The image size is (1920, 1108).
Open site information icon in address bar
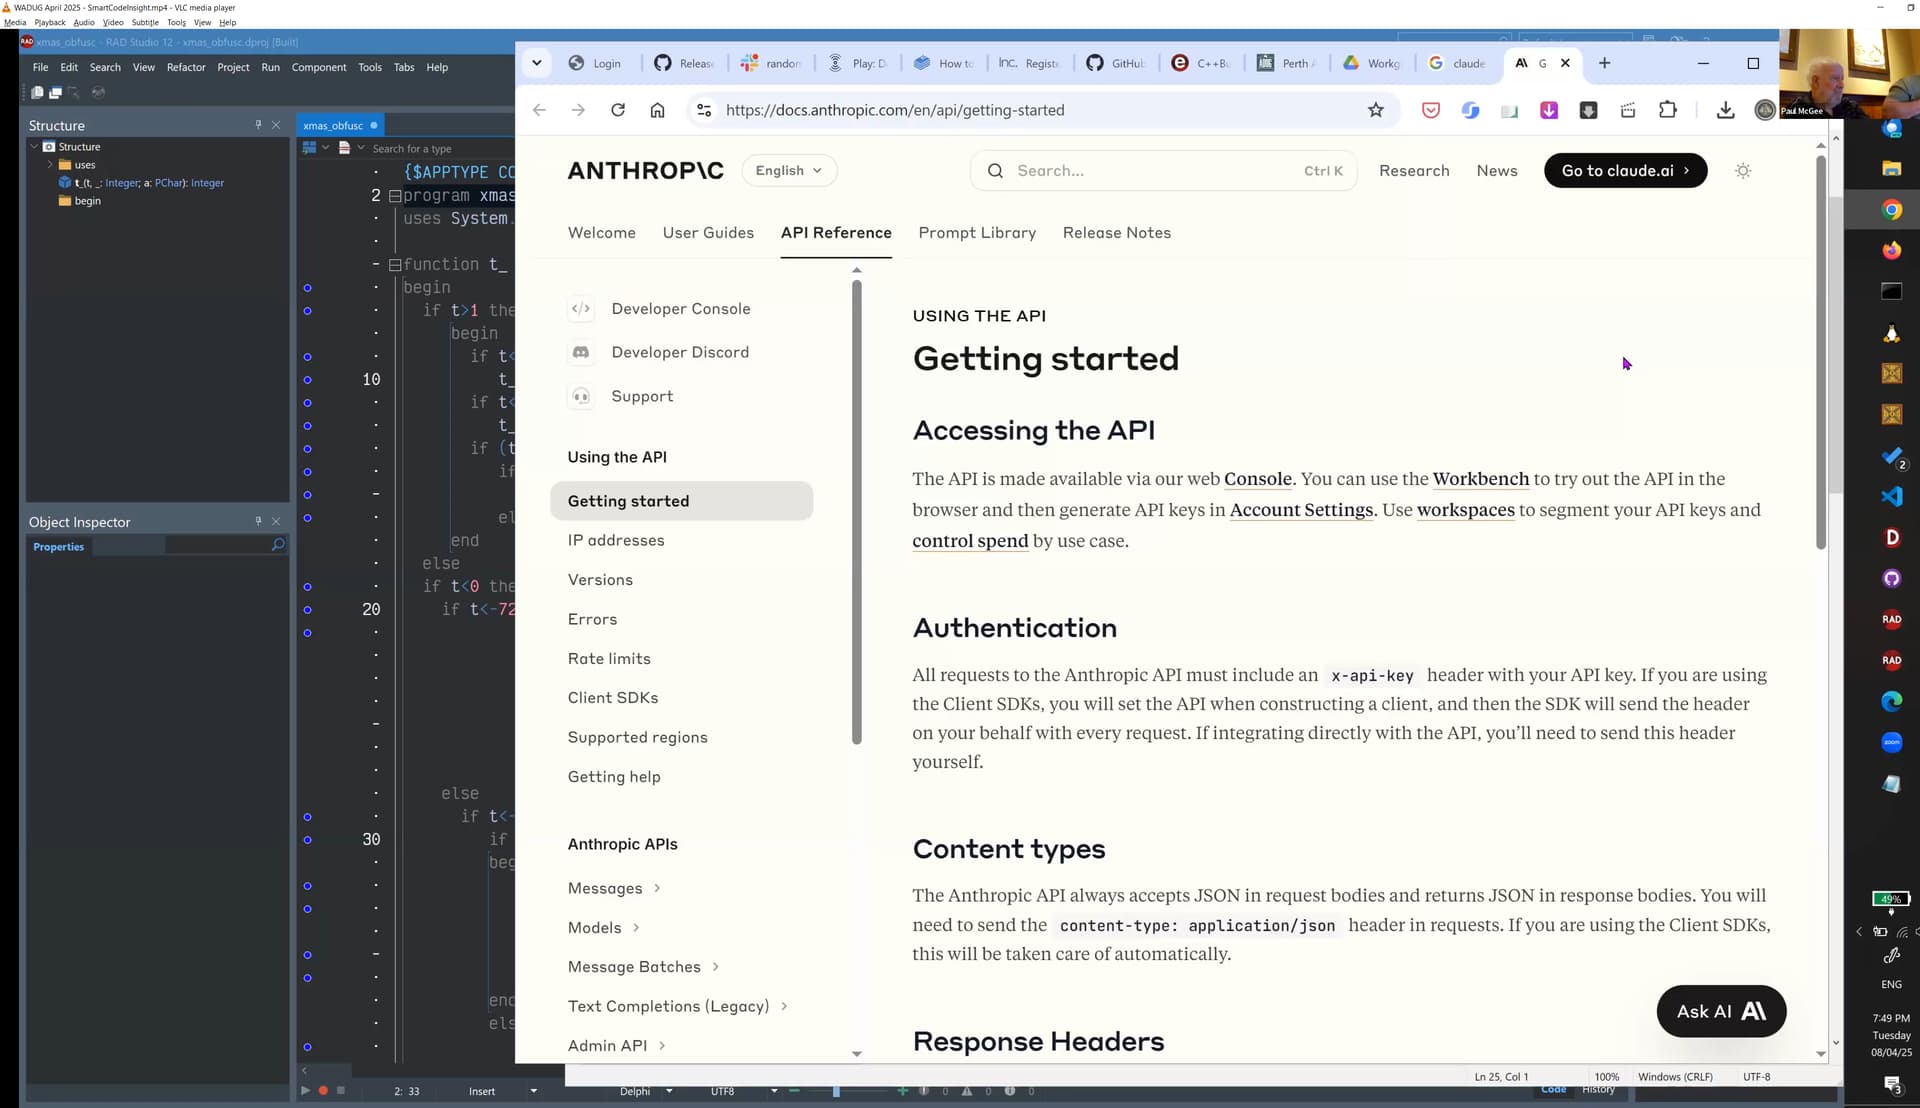click(x=704, y=110)
